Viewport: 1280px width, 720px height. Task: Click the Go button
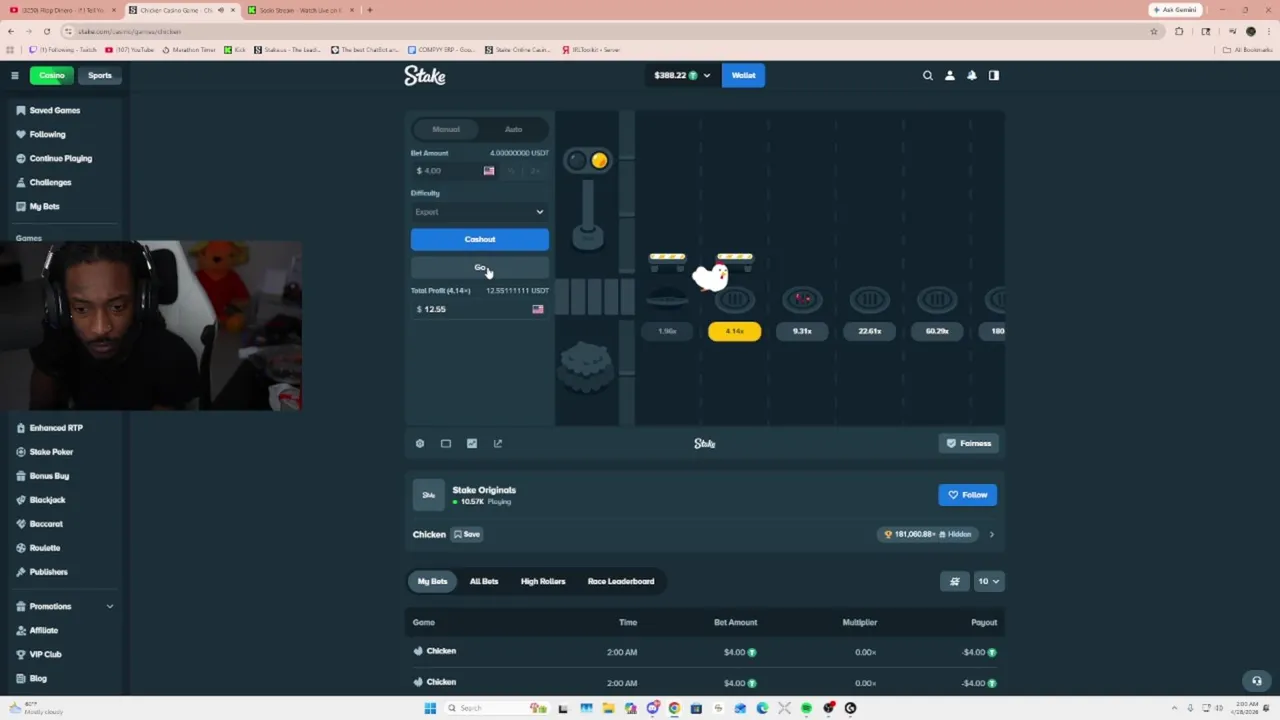tap(479, 267)
